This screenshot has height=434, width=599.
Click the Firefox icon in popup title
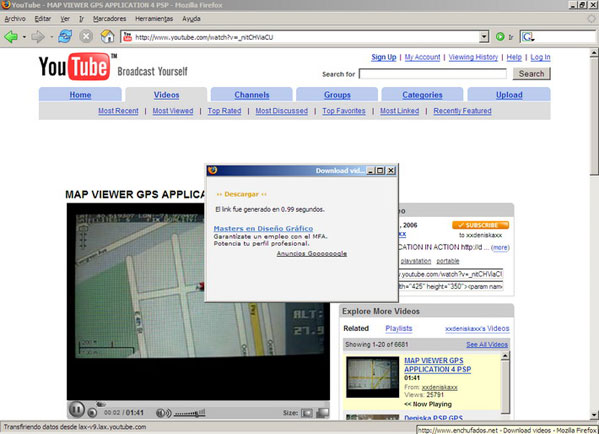tap(212, 170)
